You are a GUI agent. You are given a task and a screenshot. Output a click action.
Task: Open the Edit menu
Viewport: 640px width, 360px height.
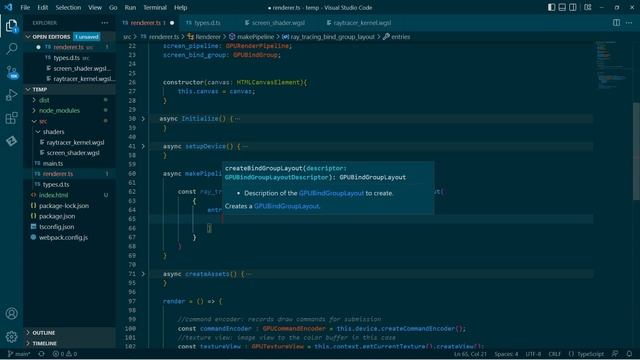tap(42, 7)
